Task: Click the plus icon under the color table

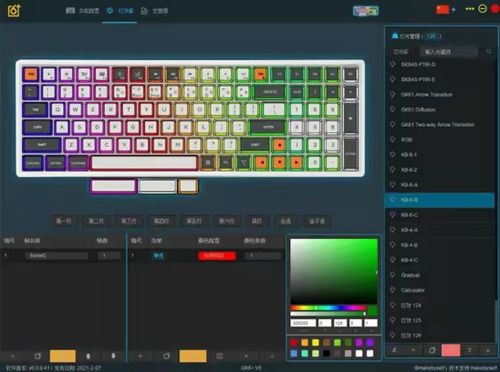Action: (140, 356)
